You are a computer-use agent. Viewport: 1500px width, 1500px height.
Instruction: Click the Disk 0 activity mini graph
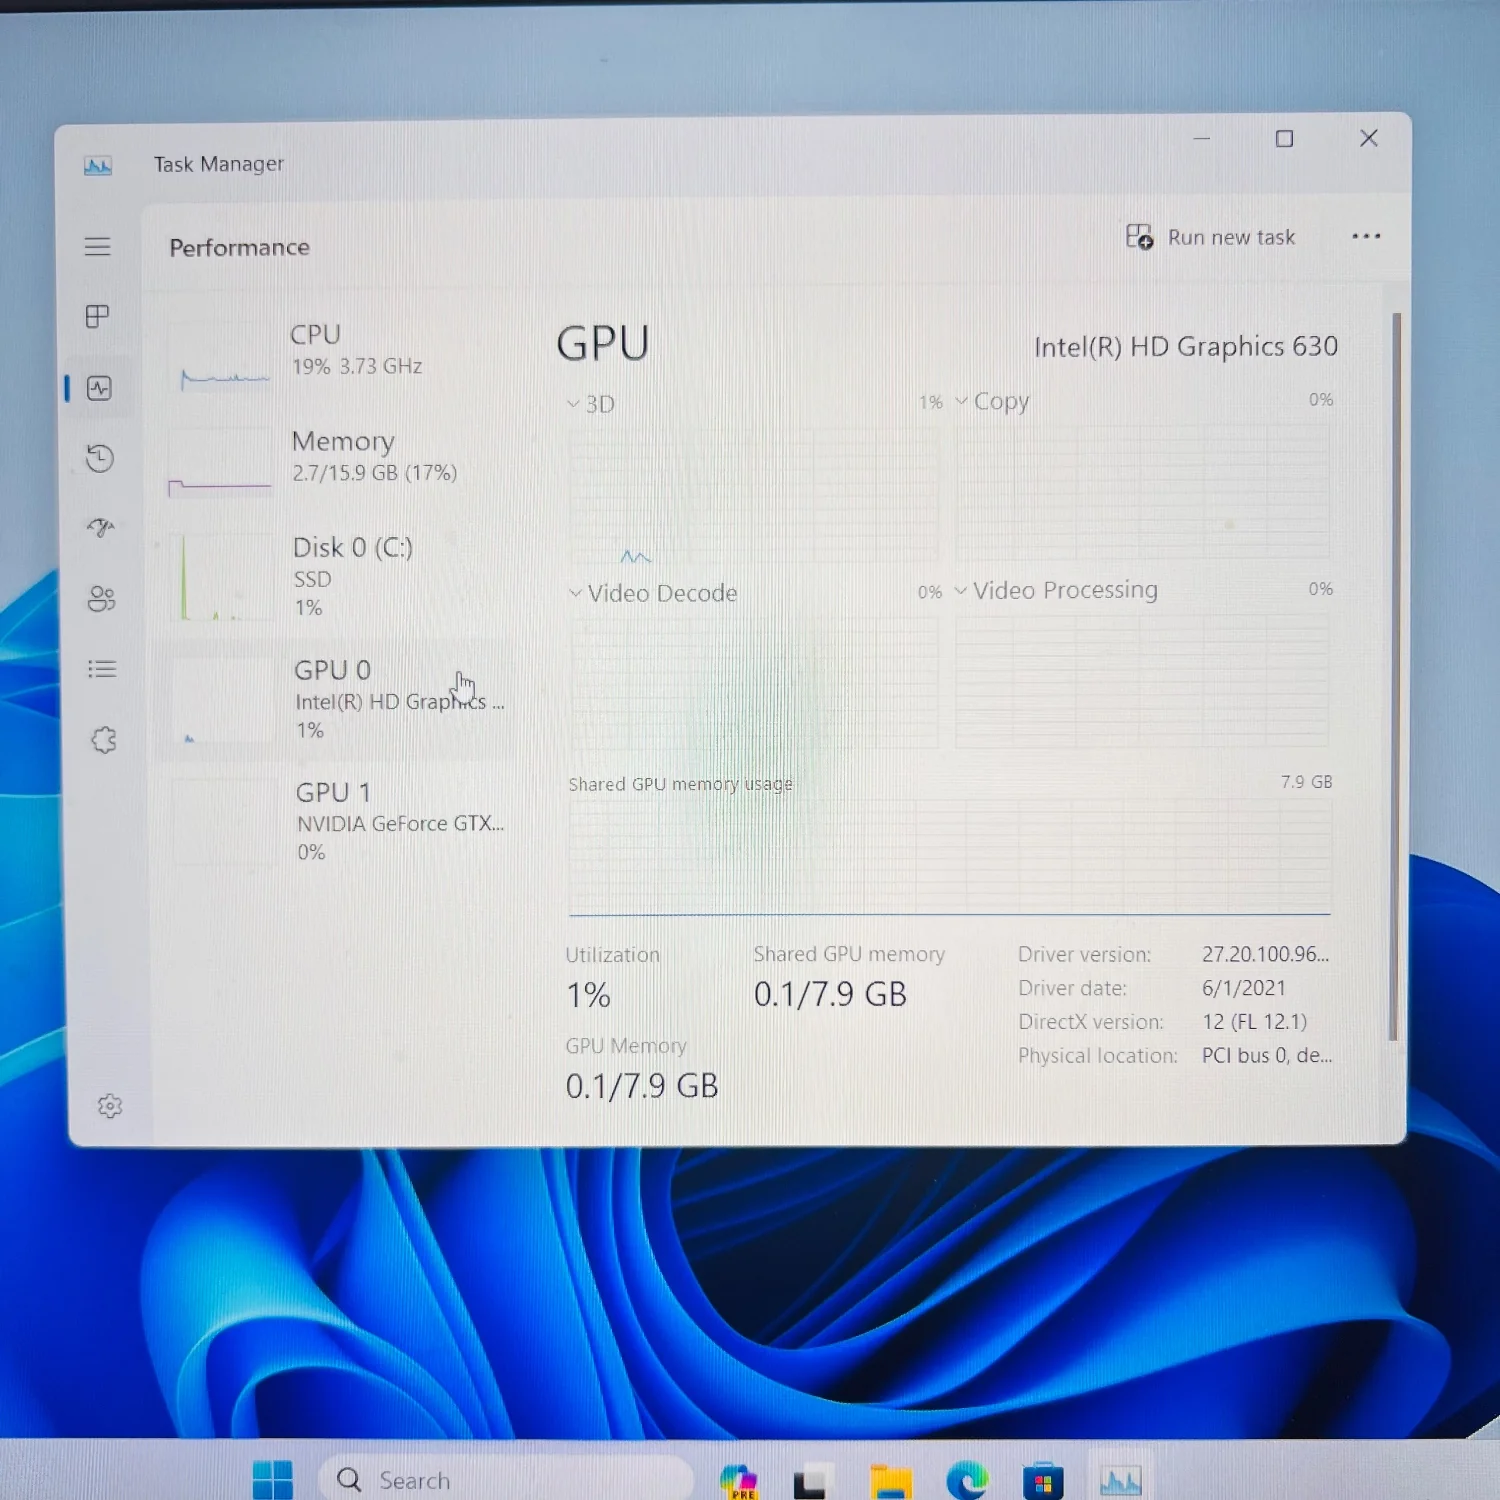222,577
